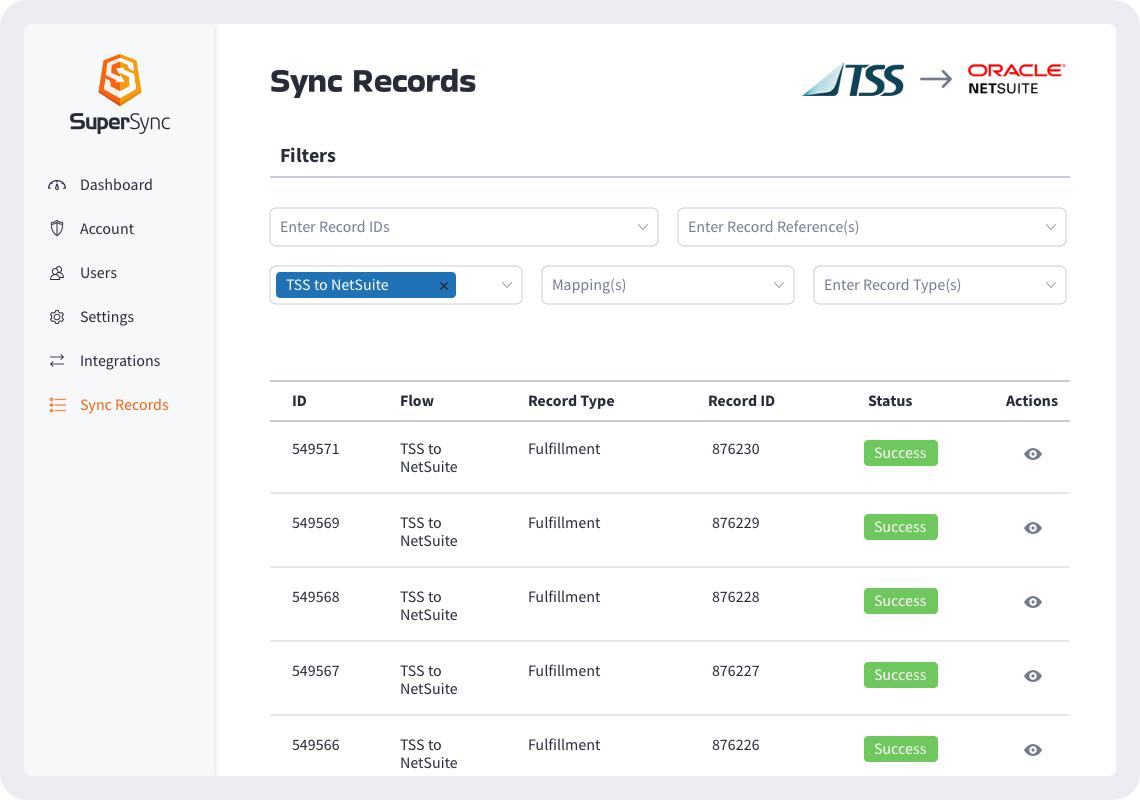Select the Account shield icon
The image size is (1140, 800).
pyautogui.click(x=58, y=228)
